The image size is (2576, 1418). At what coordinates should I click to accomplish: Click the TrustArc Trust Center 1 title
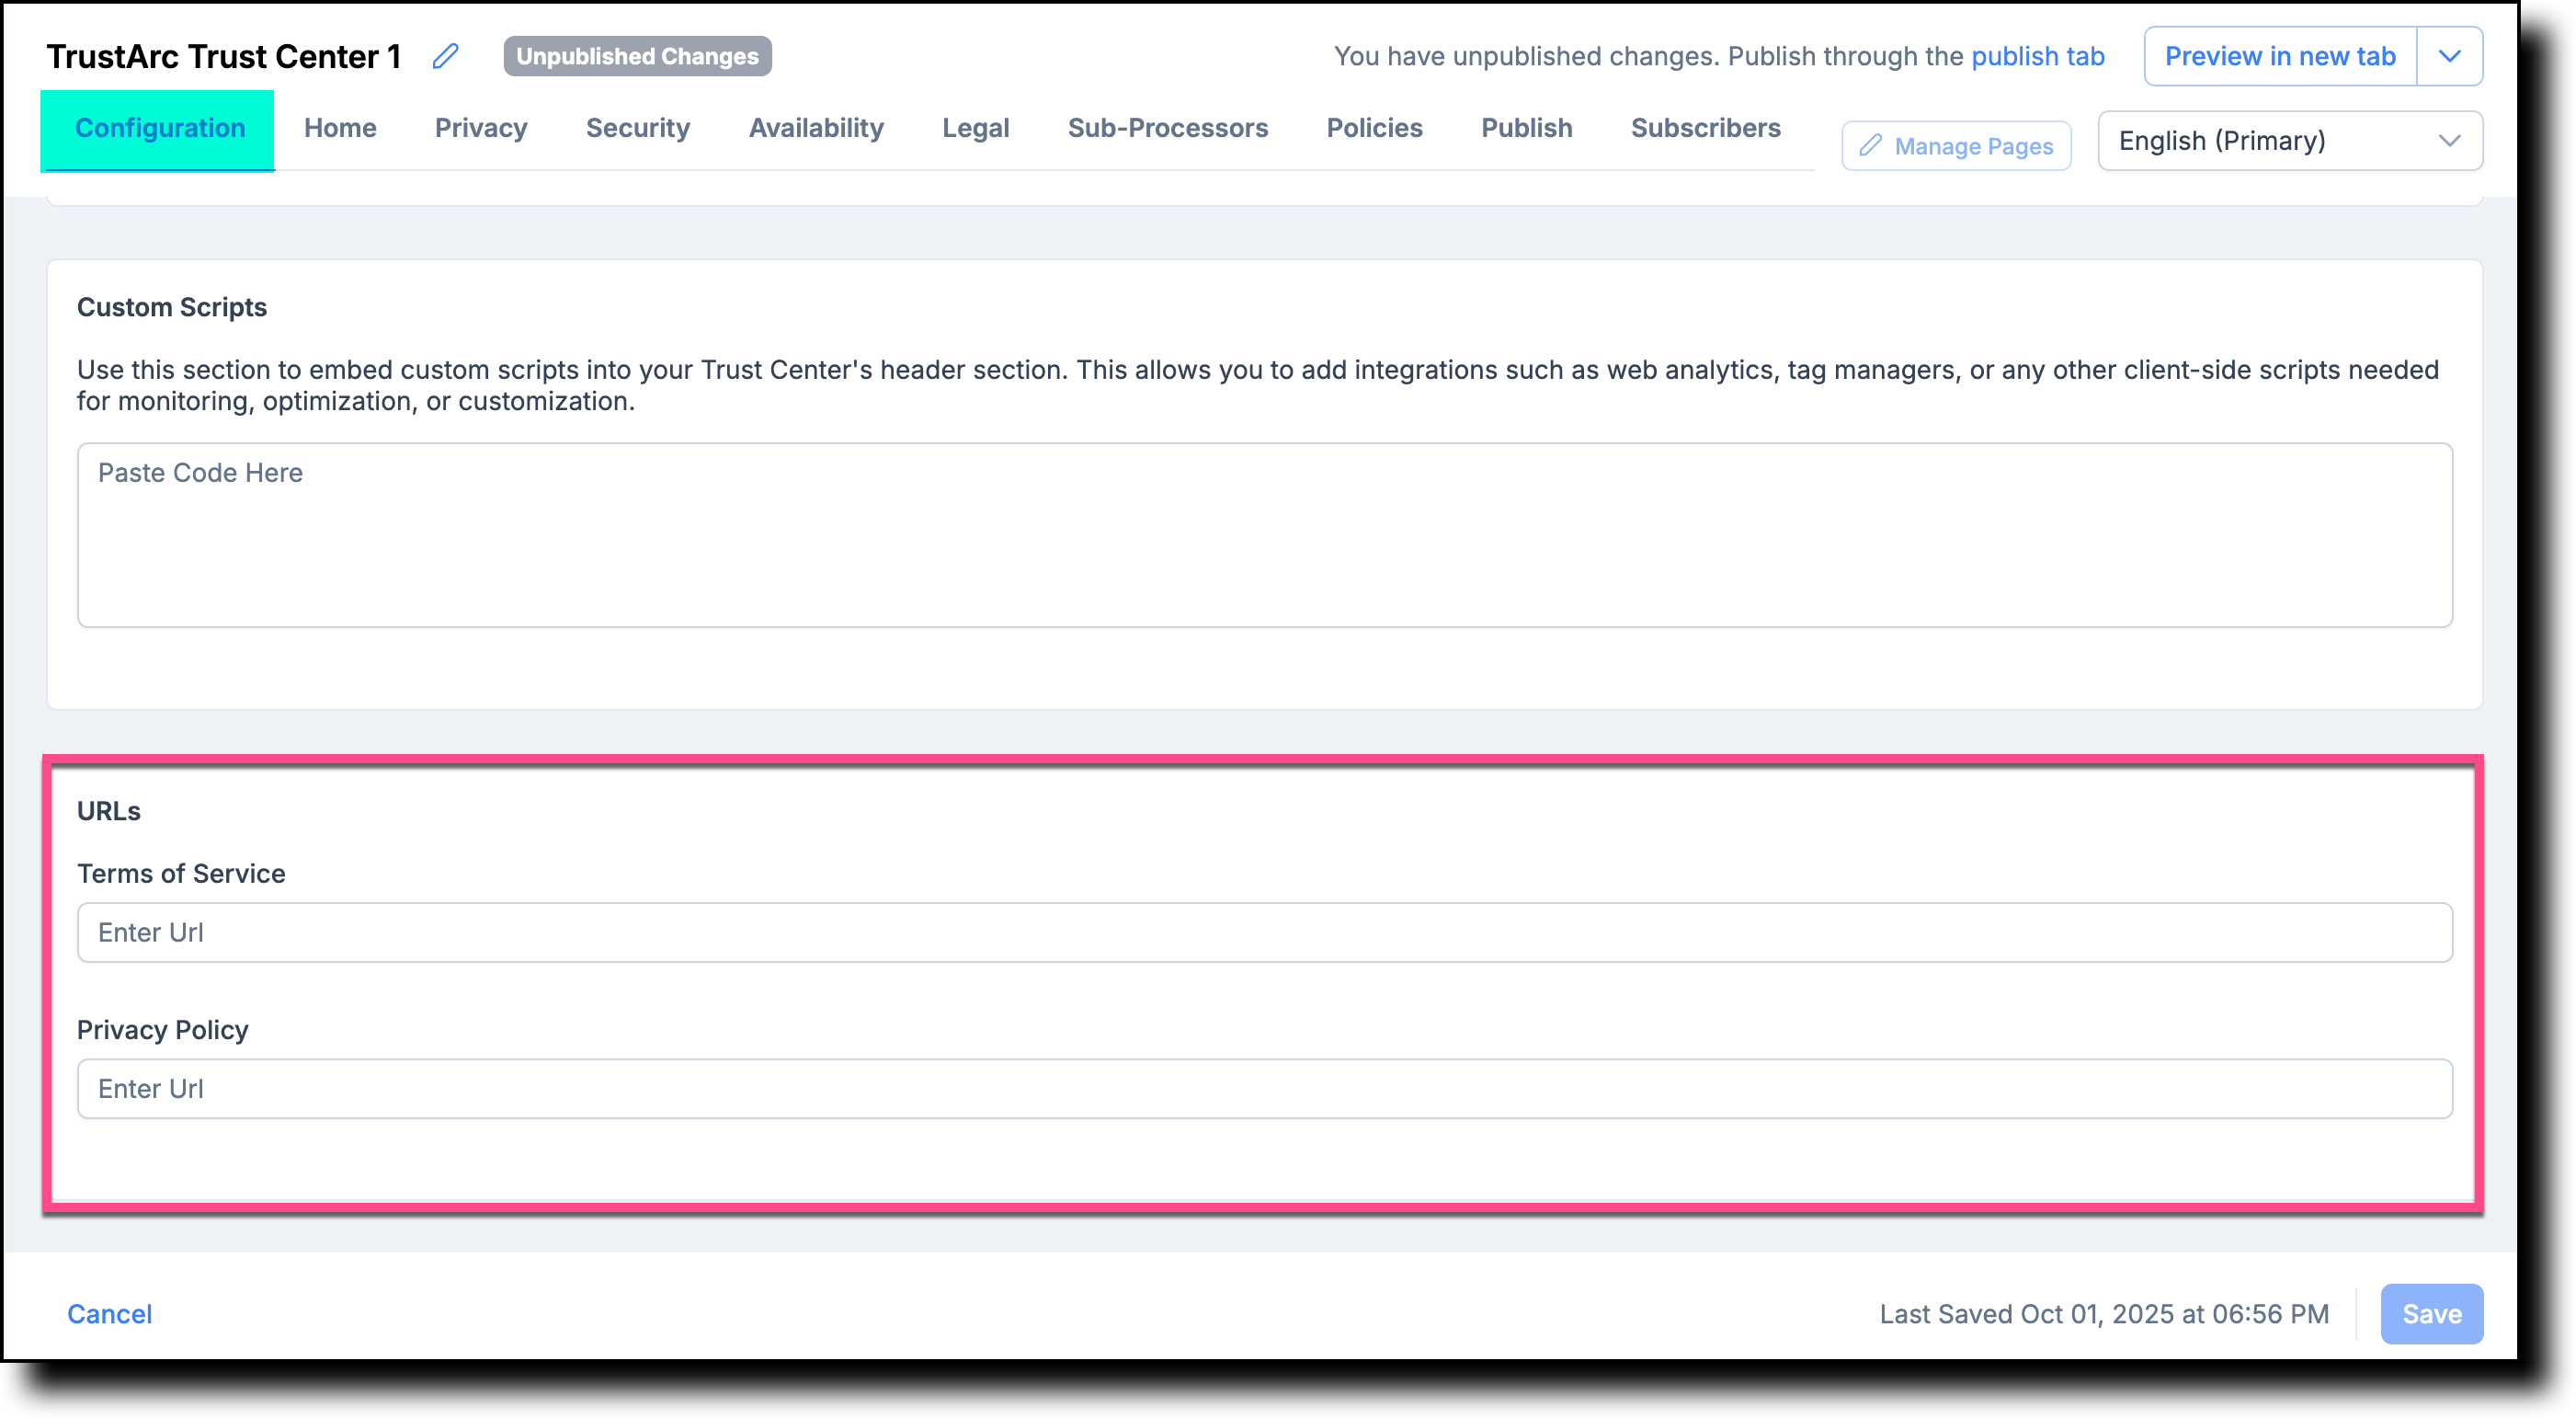tap(224, 56)
